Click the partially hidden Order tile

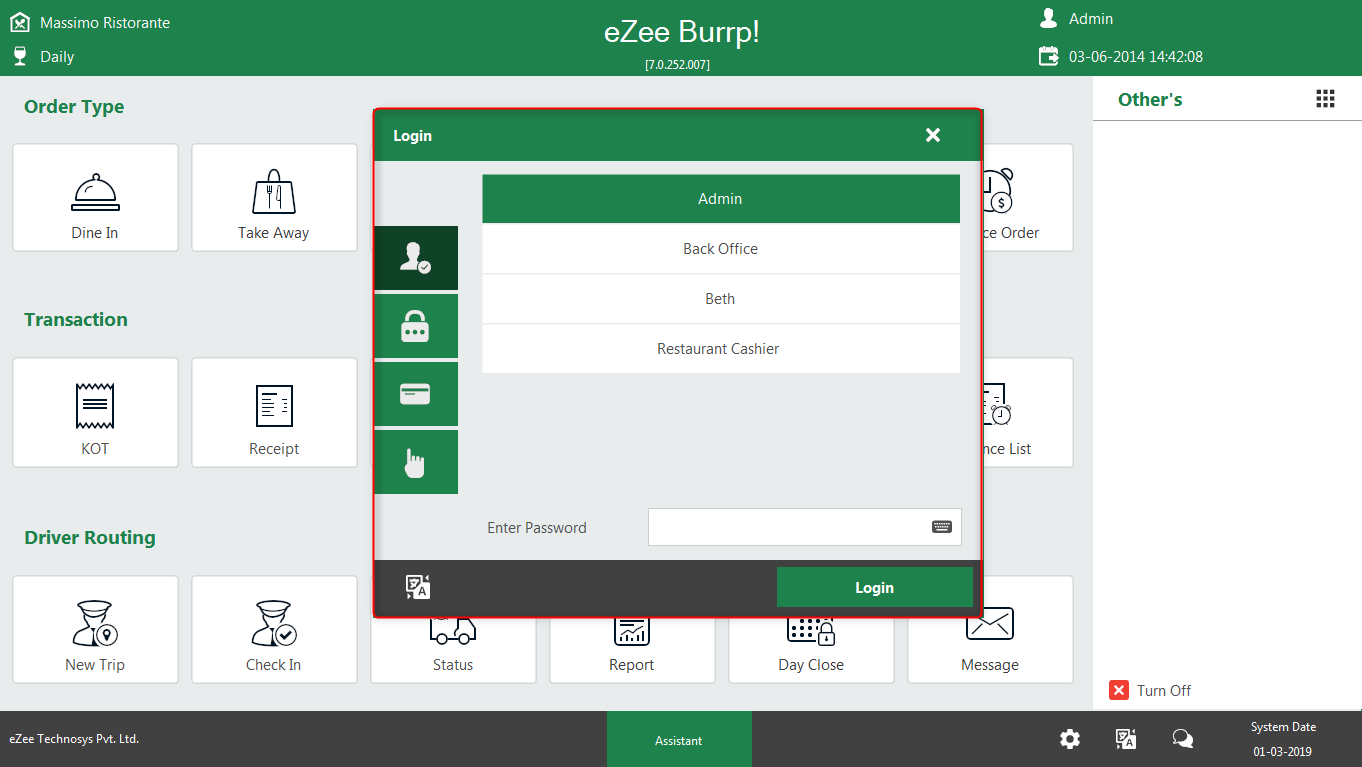click(x=1028, y=197)
